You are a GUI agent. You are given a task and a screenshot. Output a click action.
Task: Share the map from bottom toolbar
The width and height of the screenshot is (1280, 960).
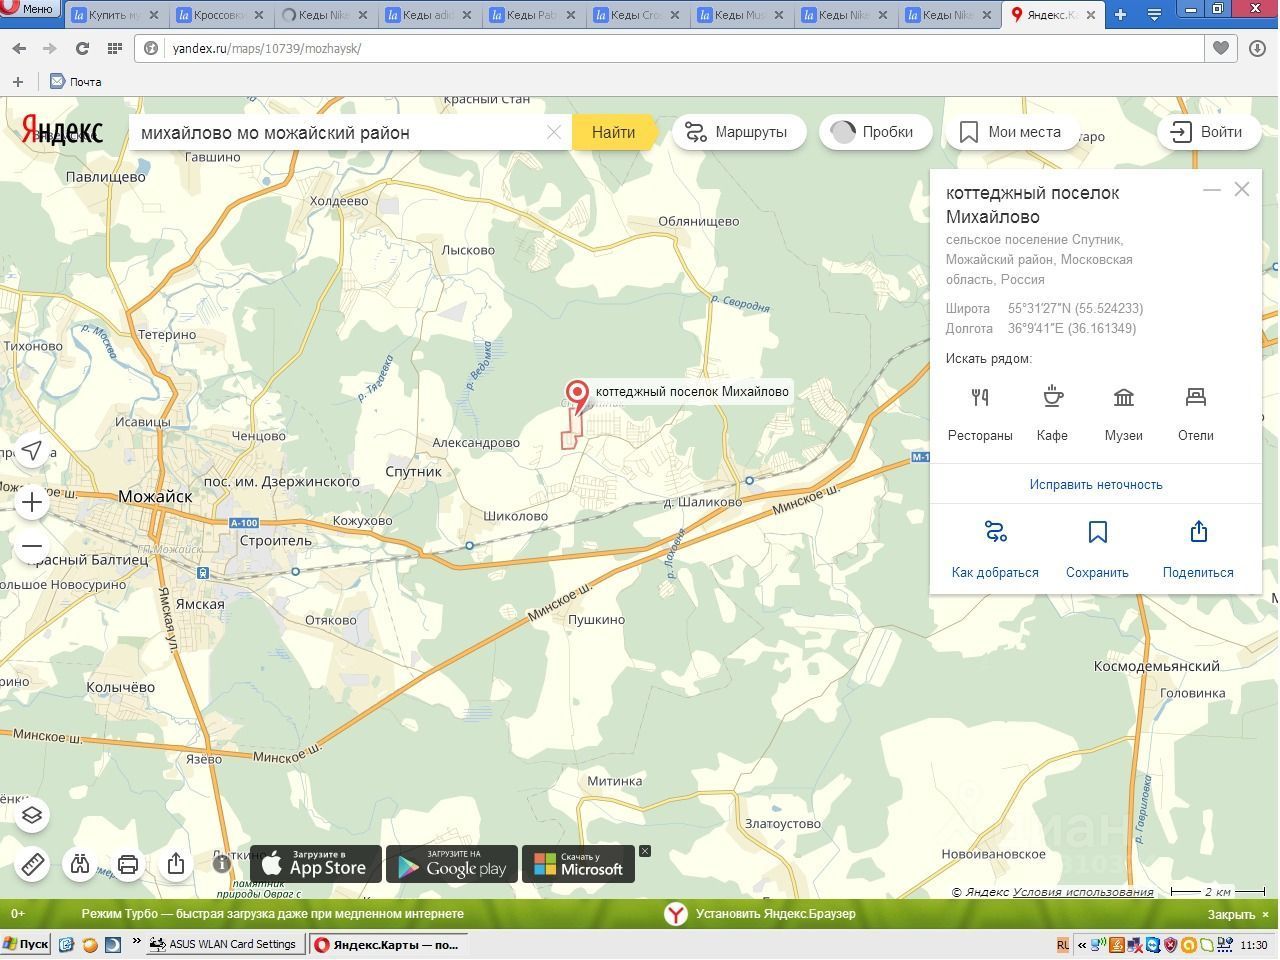[176, 864]
